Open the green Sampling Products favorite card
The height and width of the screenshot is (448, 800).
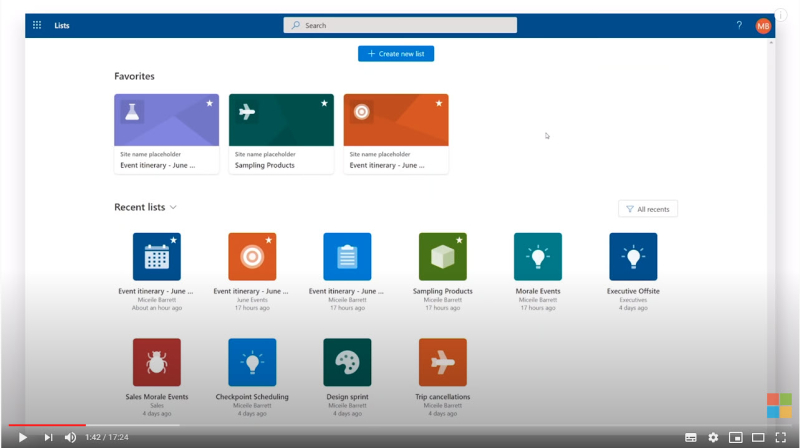tap(281, 134)
